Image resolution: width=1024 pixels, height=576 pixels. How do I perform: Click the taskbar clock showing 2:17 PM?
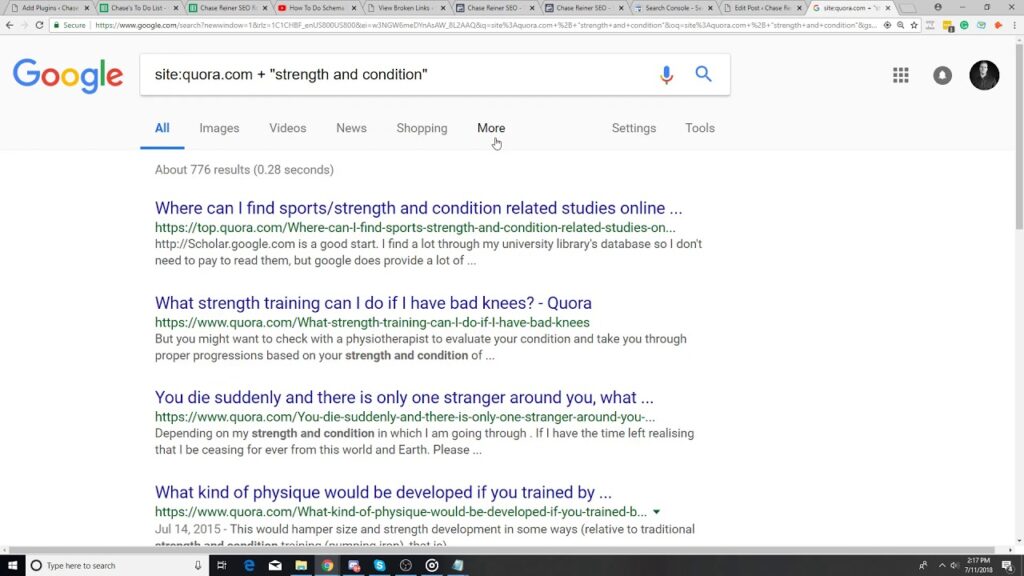pos(978,566)
